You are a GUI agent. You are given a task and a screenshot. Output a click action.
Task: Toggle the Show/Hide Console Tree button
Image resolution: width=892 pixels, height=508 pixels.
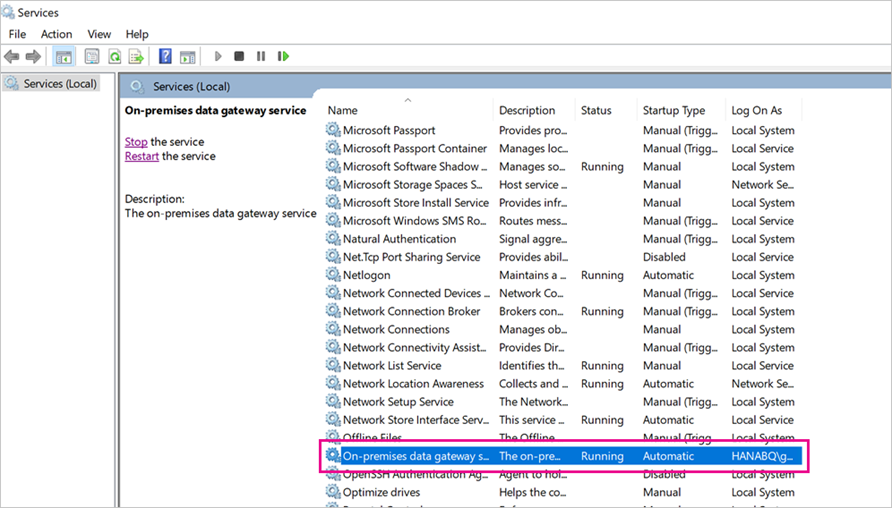pyautogui.click(x=63, y=57)
